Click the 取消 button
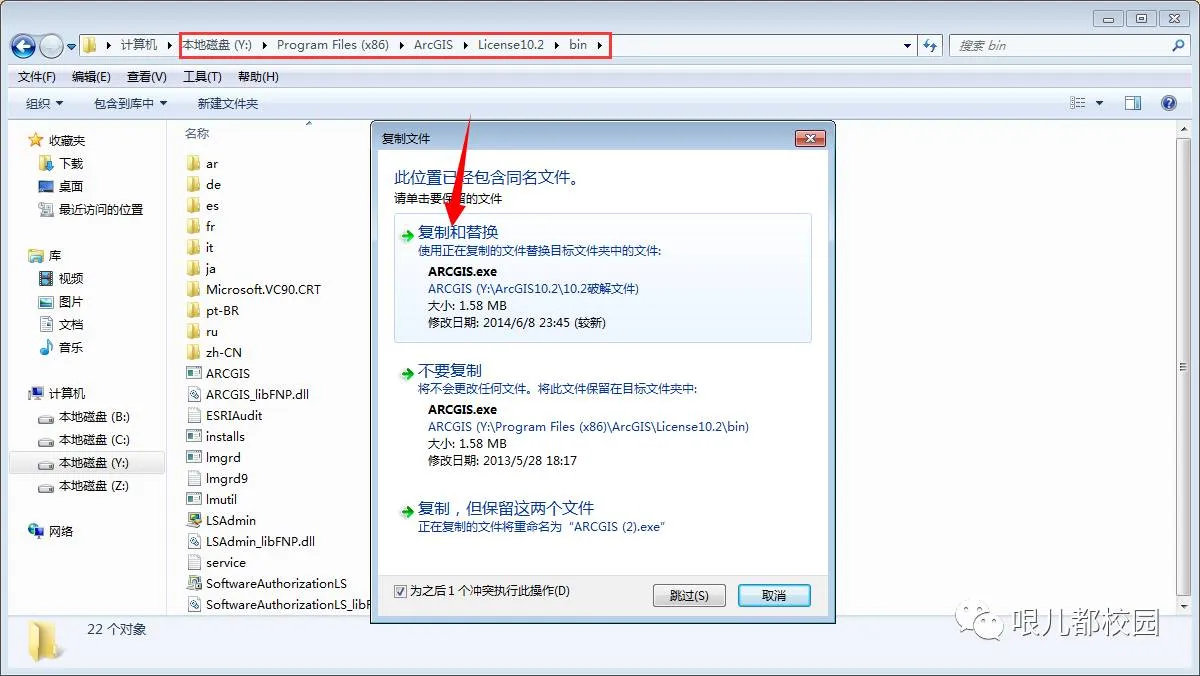This screenshot has height=676, width=1200. [x=774, y=595]
